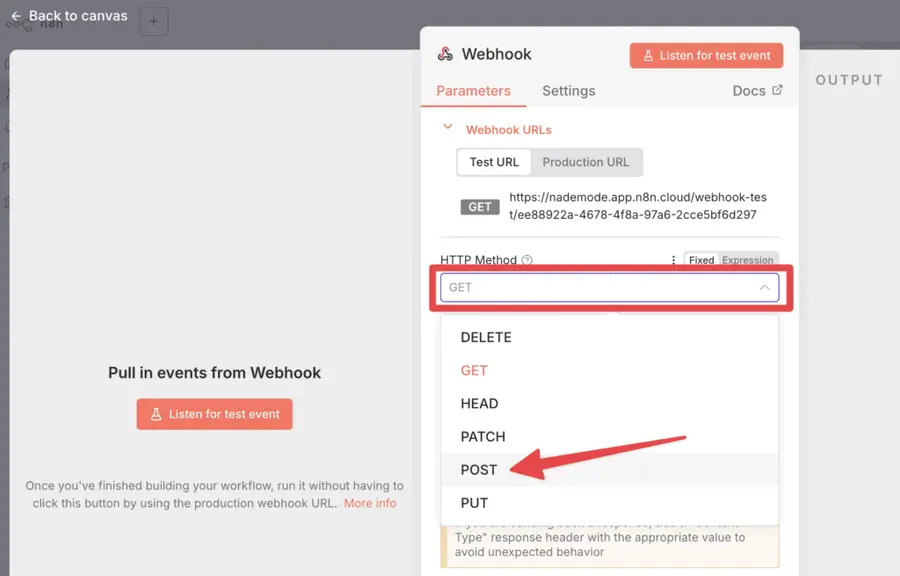Switch to the Production URL option
900x576 pixels.
(585, 162)
